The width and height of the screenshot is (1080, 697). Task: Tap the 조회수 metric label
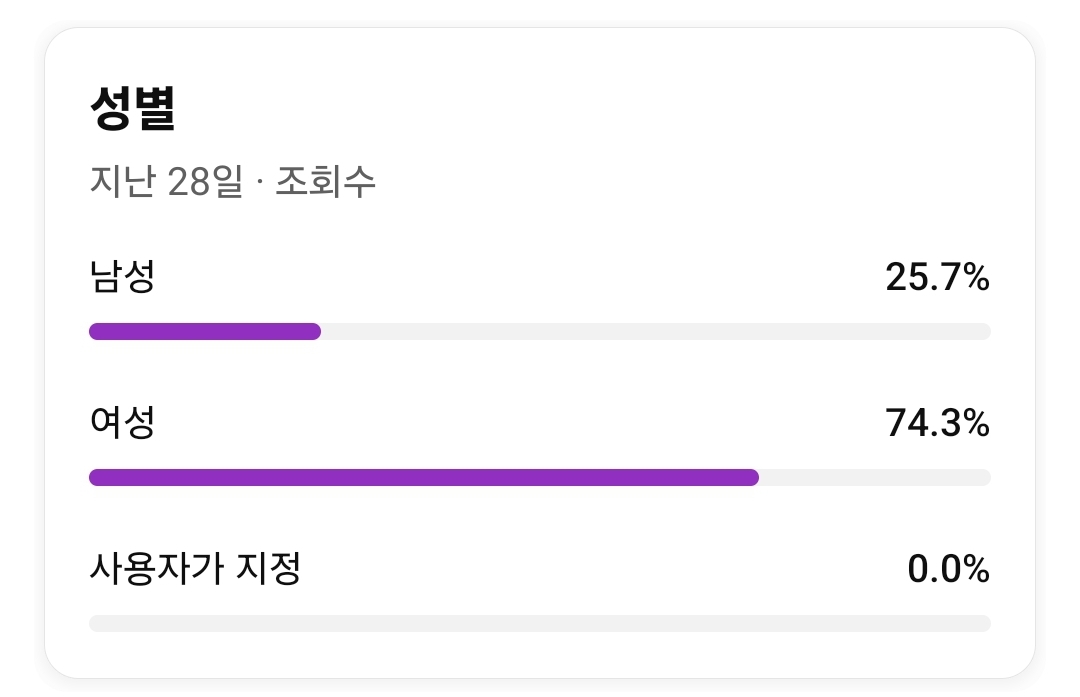point(325,182)
